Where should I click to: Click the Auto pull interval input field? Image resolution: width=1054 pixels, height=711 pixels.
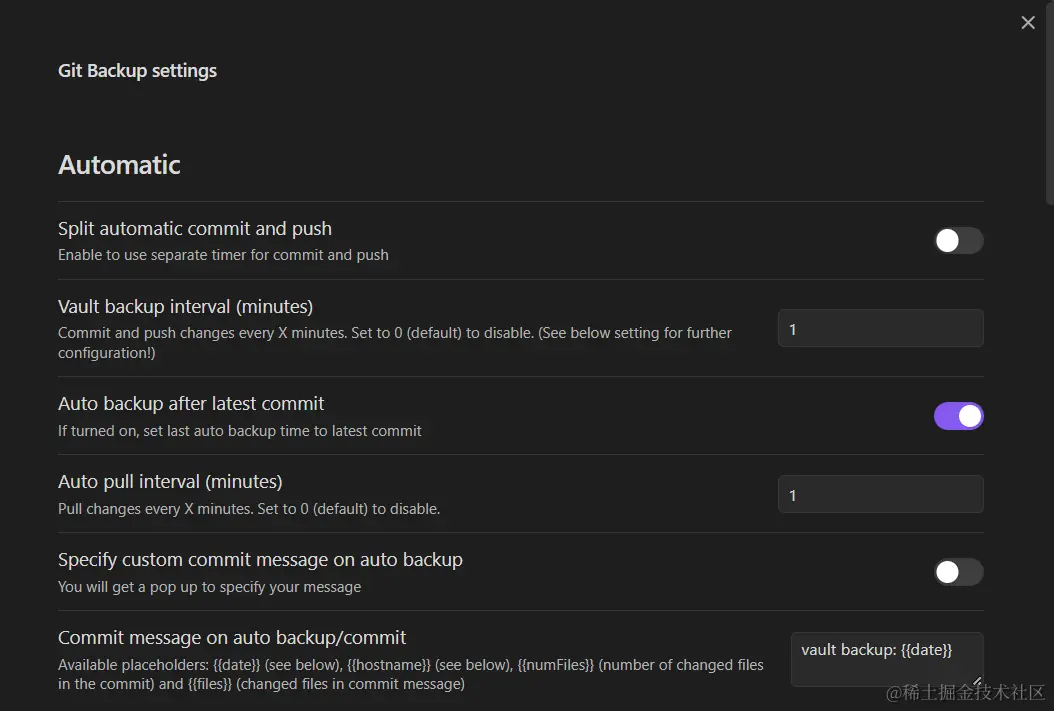click(879, 493)
